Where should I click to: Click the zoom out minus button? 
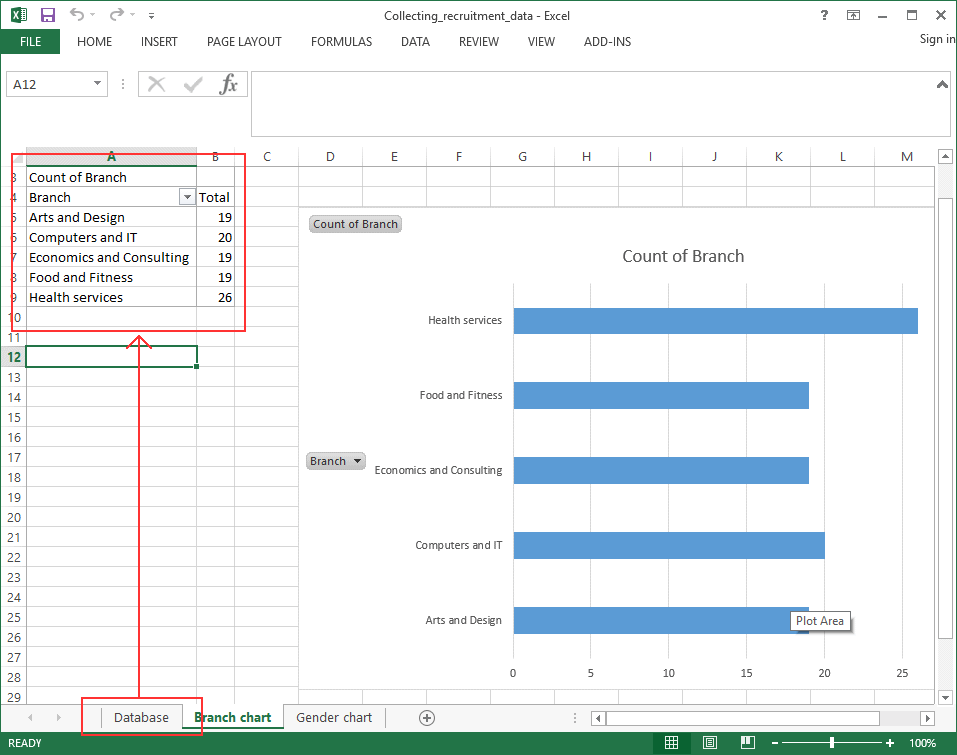pyautogui.click(x=775, y=743)
